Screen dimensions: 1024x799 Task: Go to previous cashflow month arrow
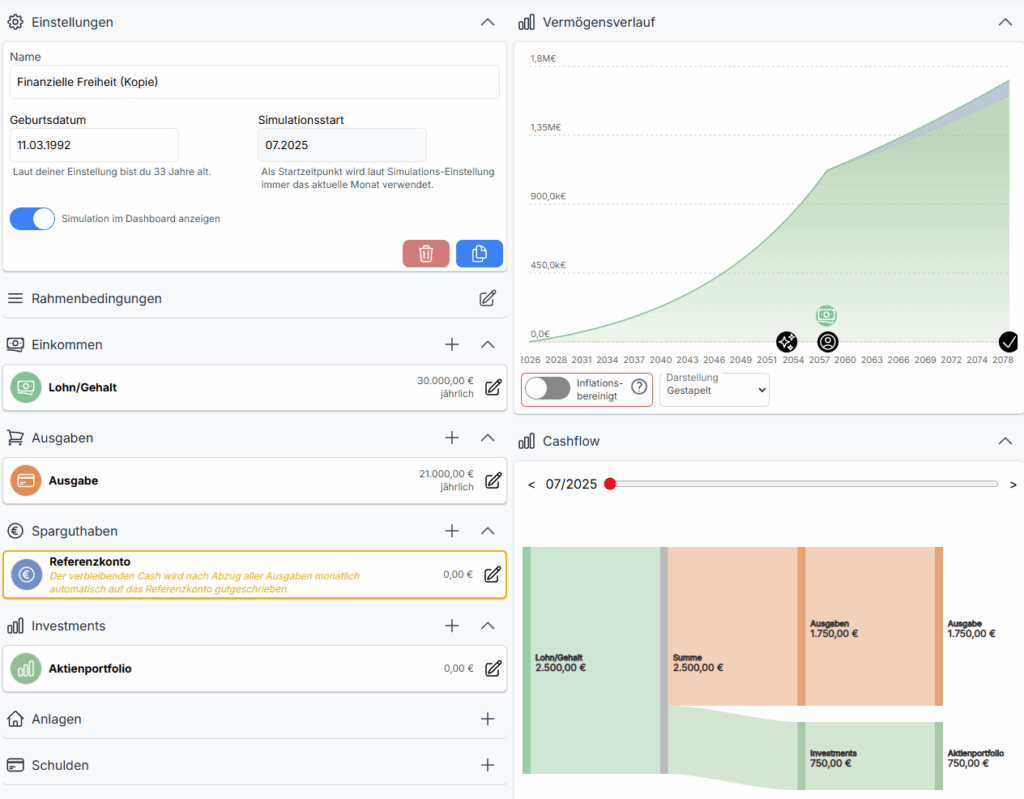pyautogui.click(x=532, y=485)
